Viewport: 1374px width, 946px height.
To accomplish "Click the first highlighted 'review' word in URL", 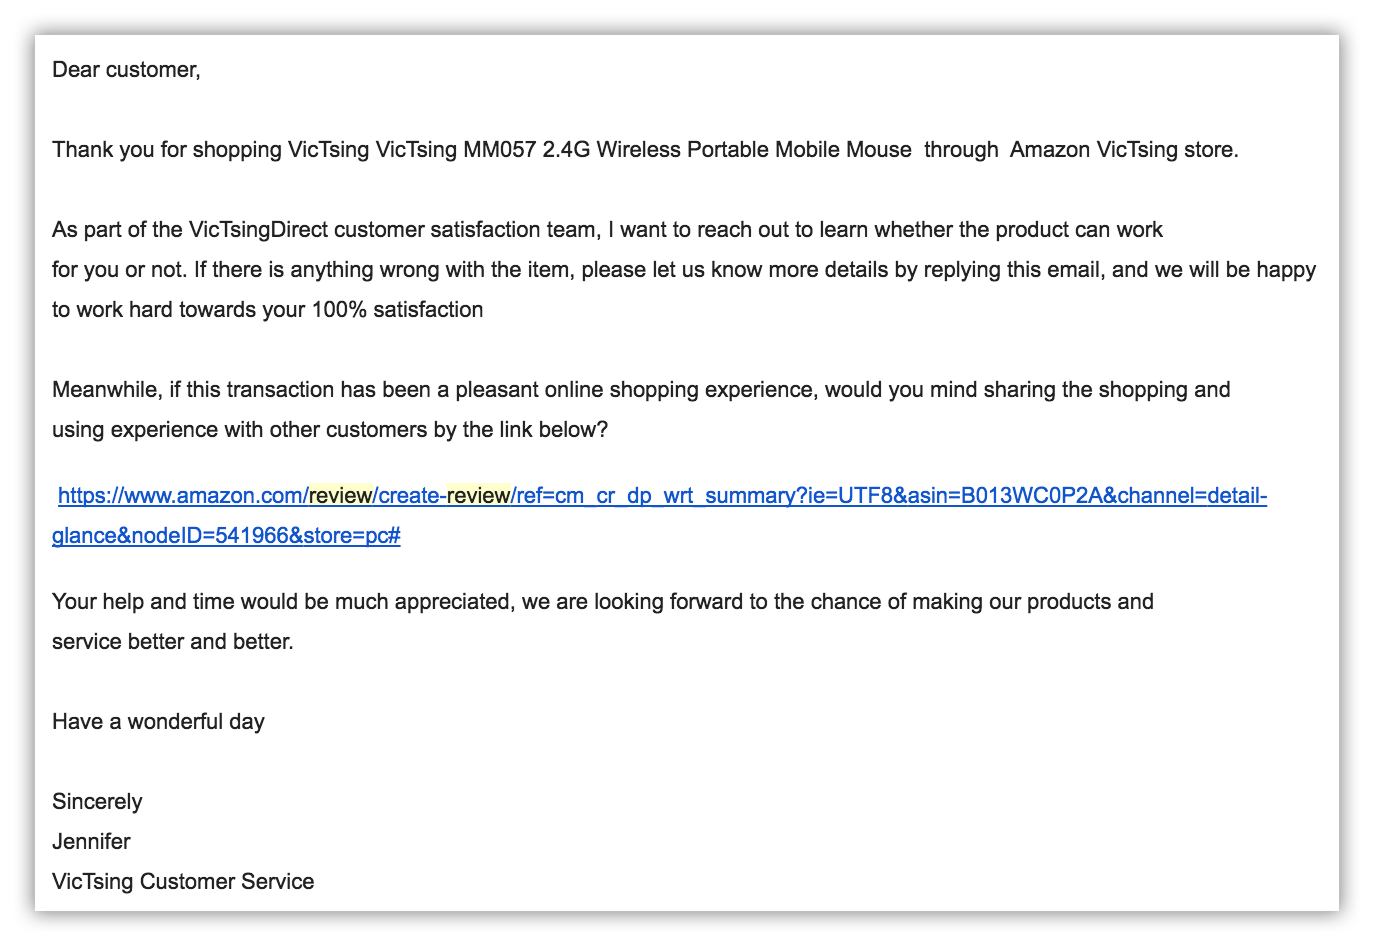I will pyautogui.click(x=341, y=496).
